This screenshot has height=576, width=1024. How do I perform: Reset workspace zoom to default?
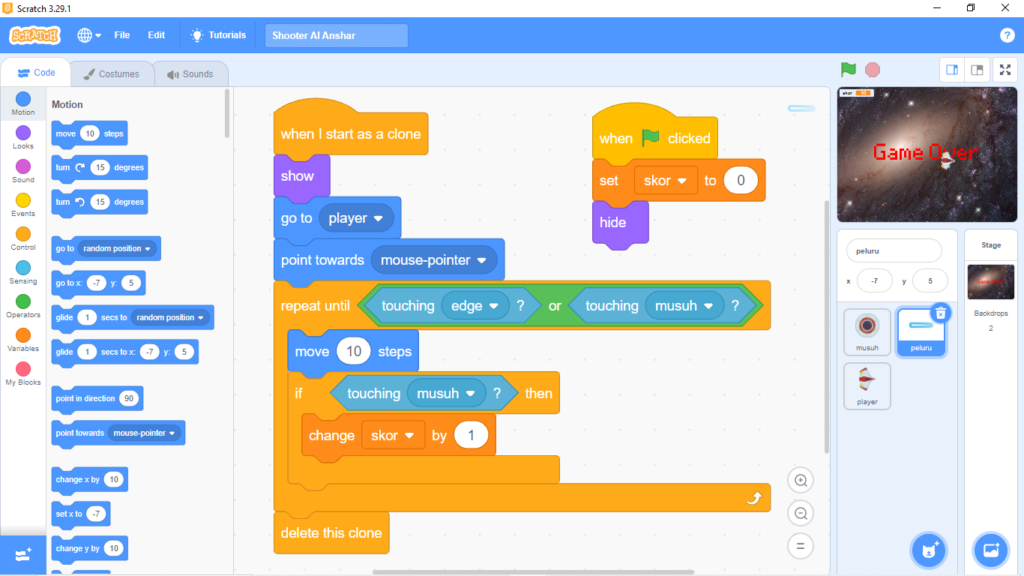pos(801,546)
